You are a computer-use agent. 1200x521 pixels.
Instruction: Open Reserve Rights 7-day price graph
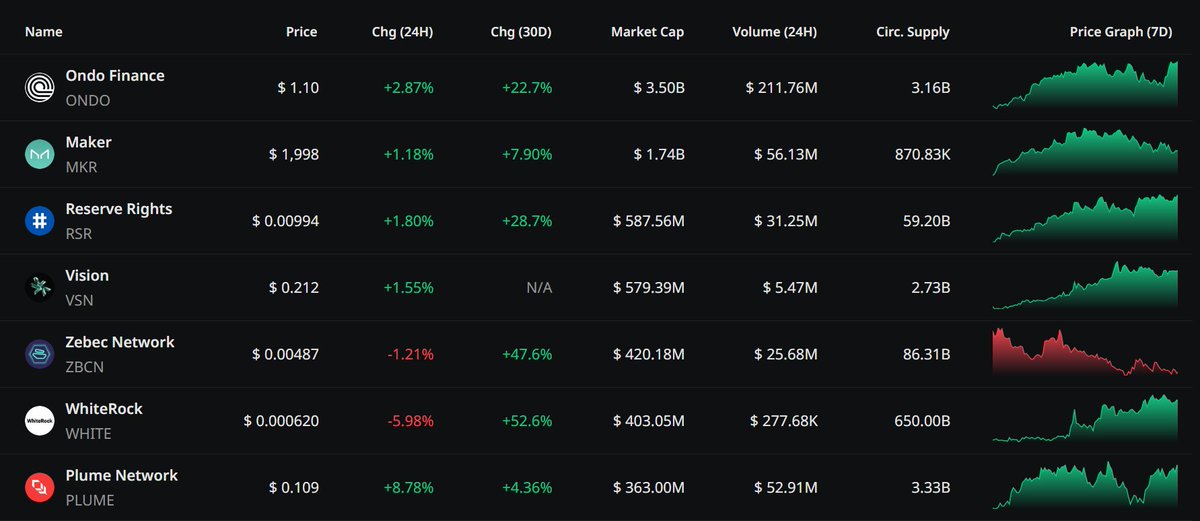1085,218
